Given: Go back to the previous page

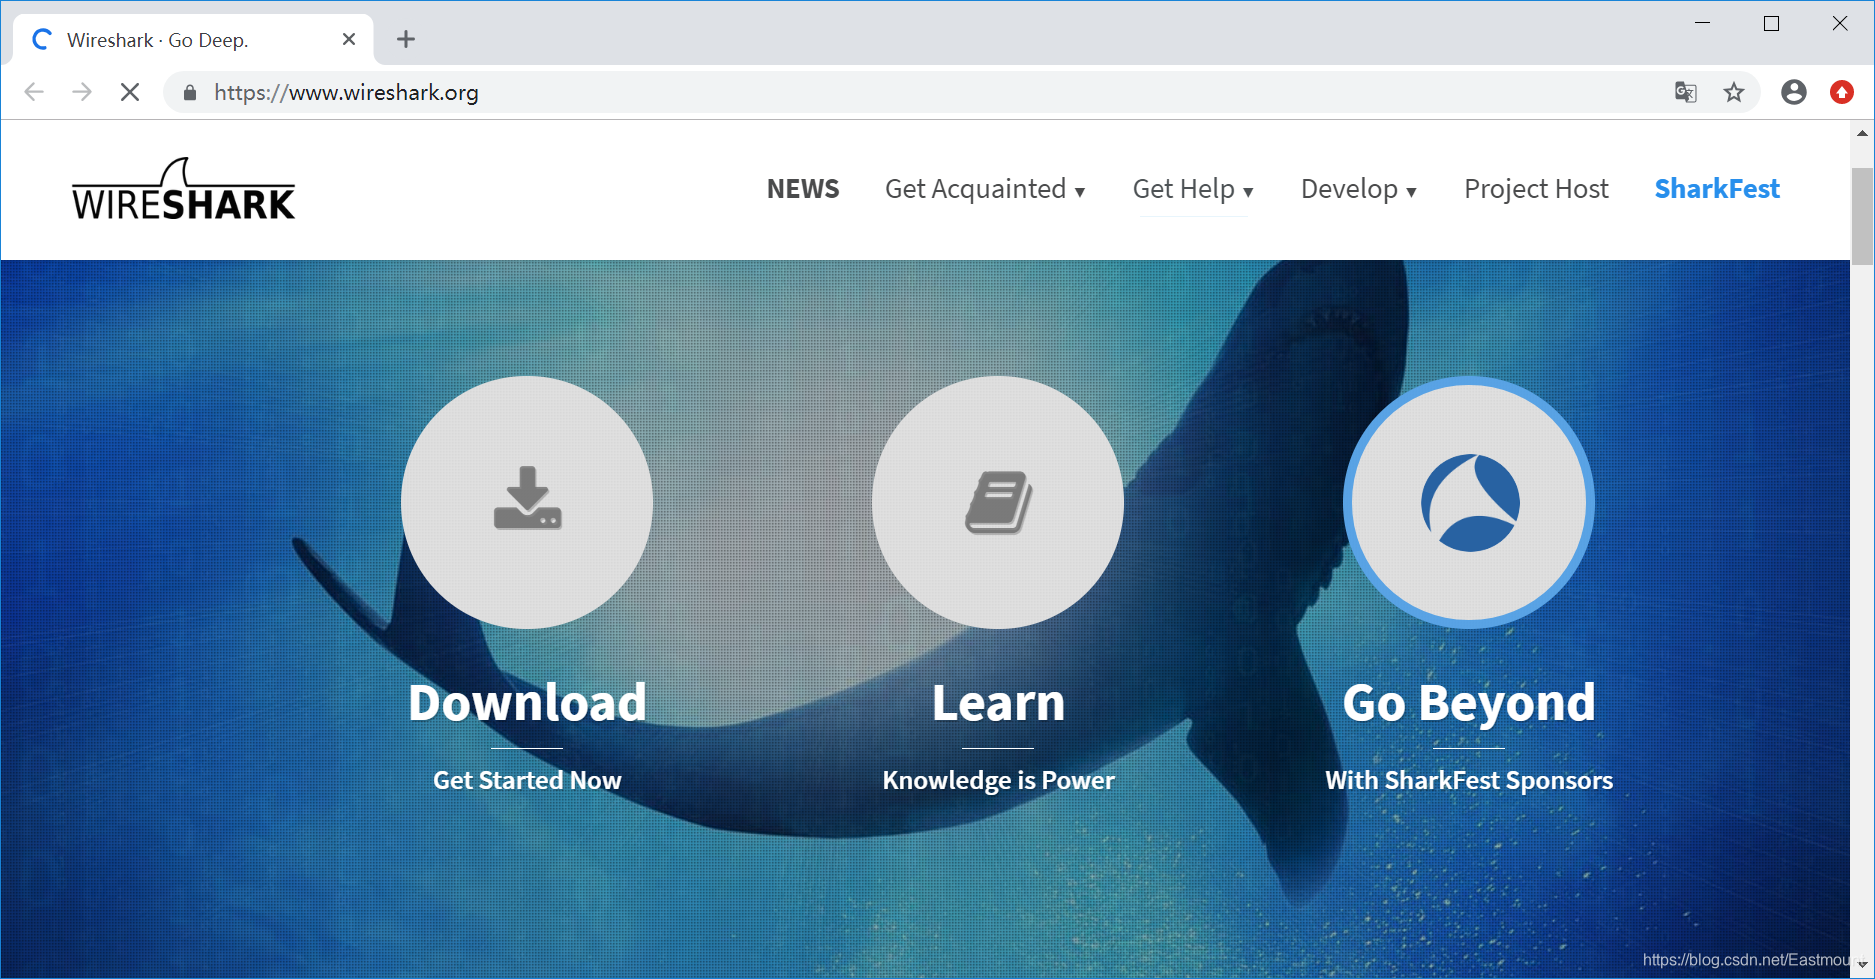Looking at the screenshot, I should (34, 92).
